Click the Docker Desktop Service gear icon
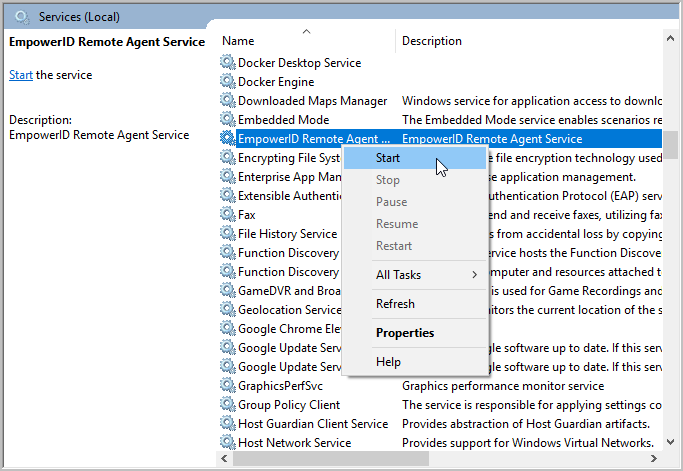 click(x=228, y=63)
